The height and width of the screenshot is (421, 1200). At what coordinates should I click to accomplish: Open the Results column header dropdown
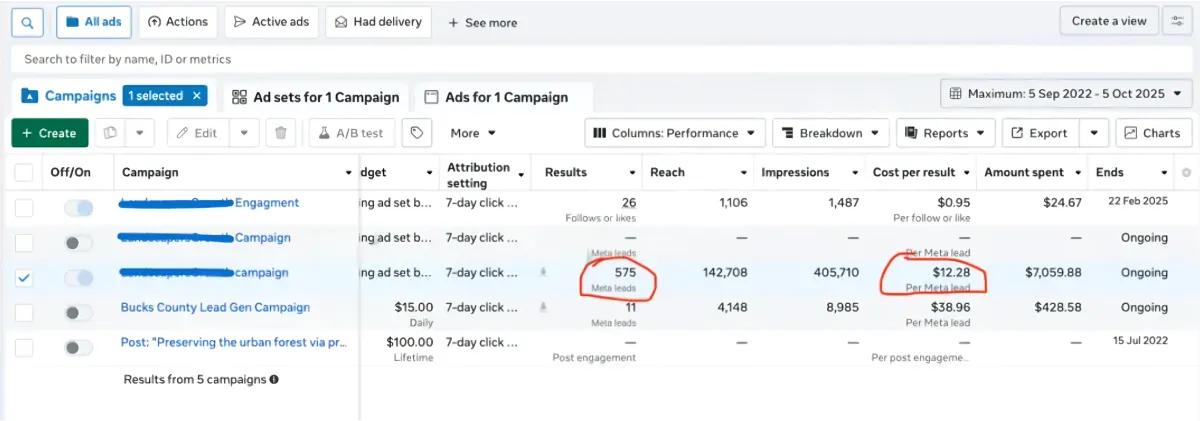coord(634,173)
